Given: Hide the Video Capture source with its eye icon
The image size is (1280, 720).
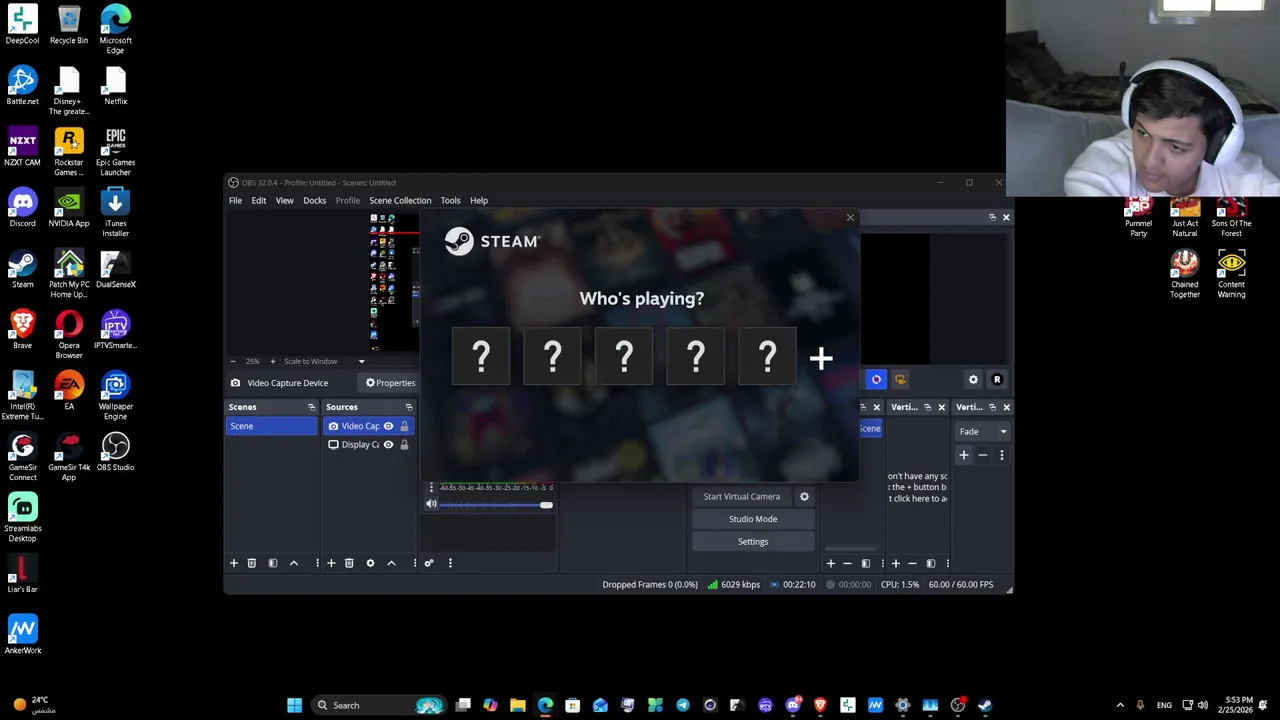Looking at the screenshot, I should [388, 426].
